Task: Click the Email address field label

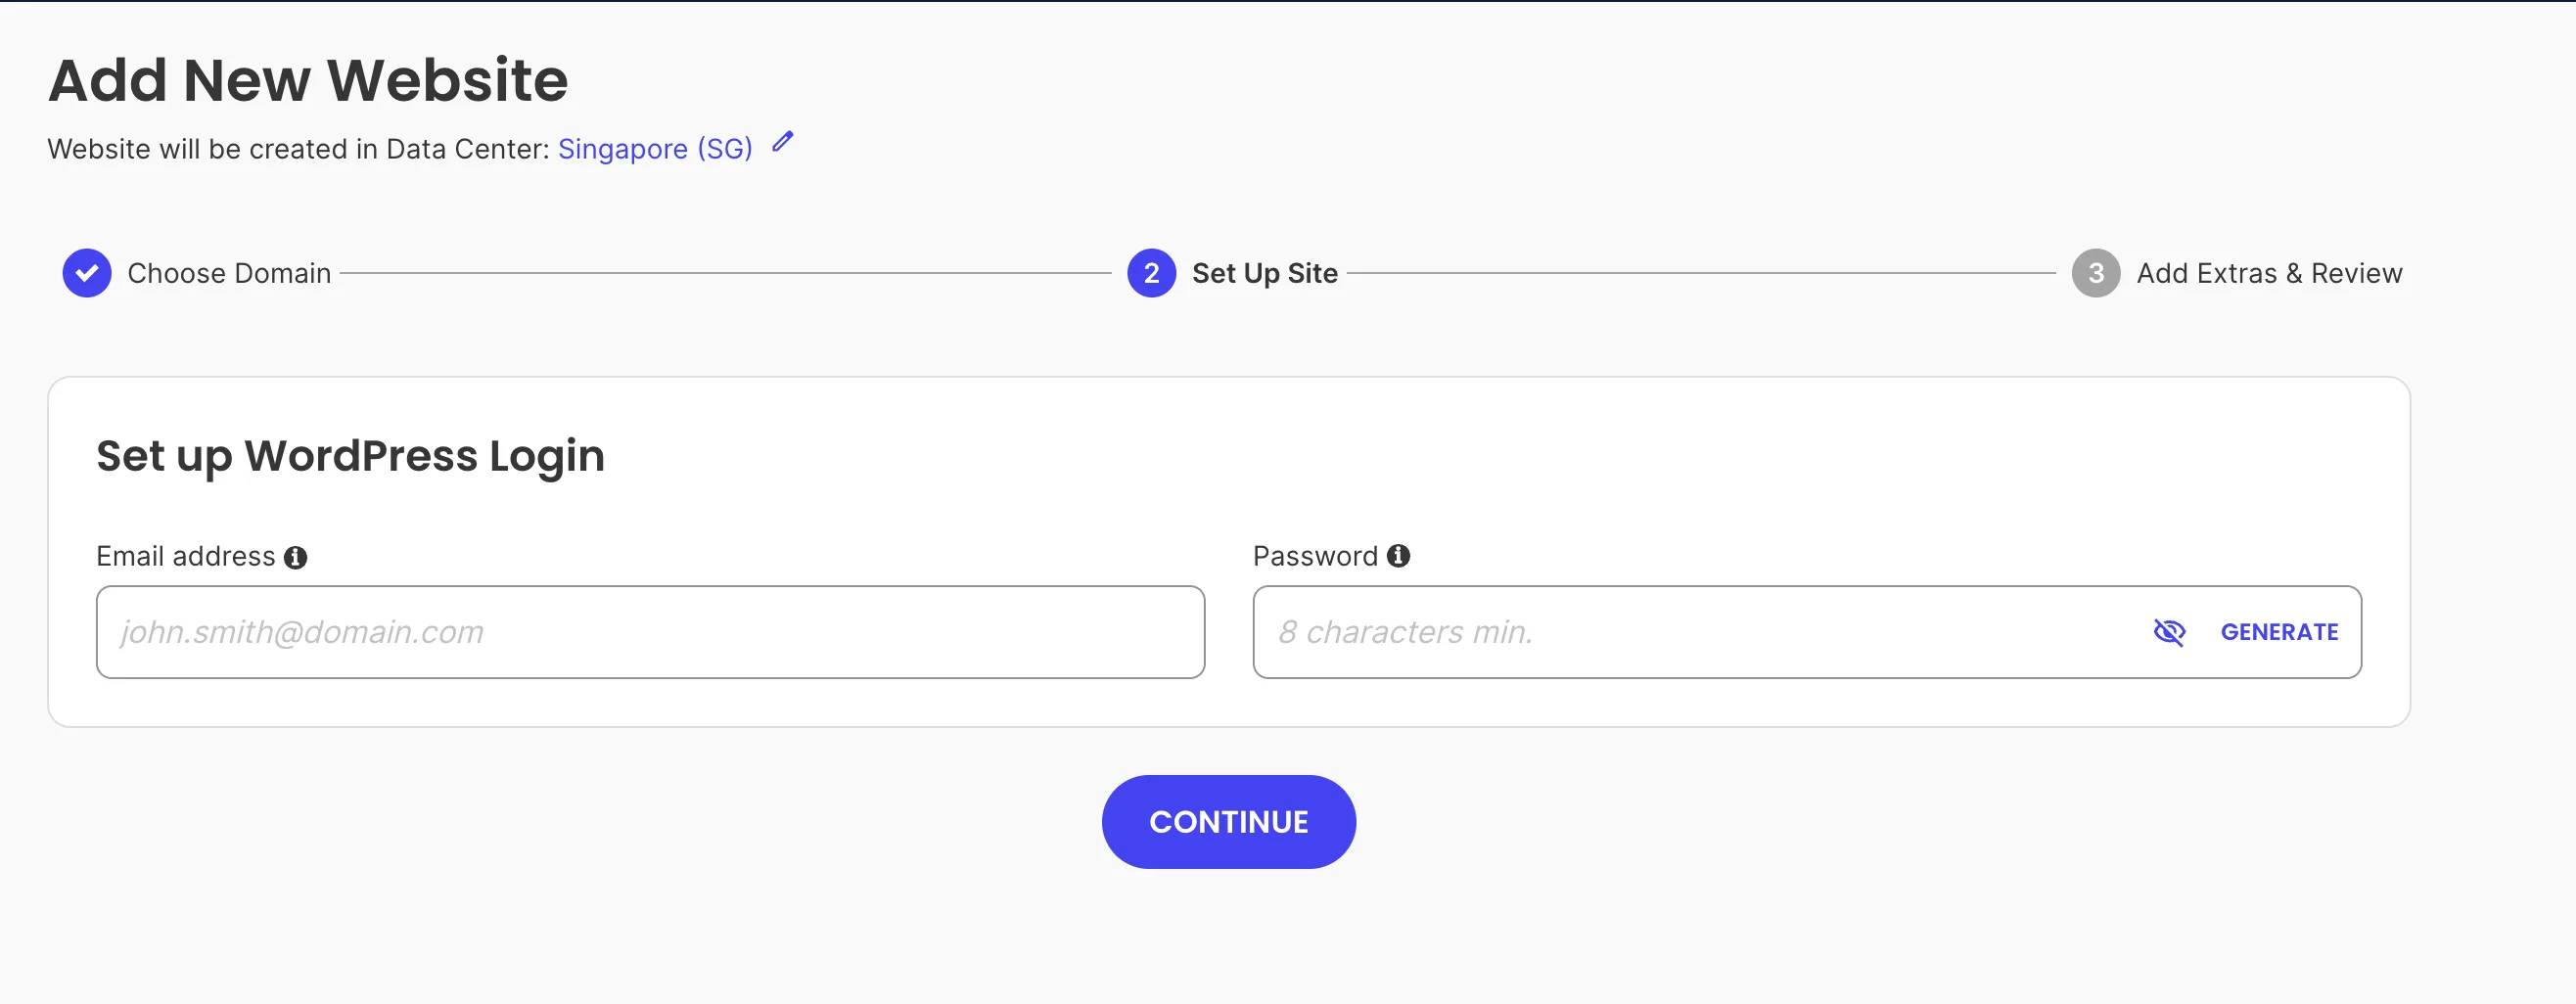Action: coord(185,556)
